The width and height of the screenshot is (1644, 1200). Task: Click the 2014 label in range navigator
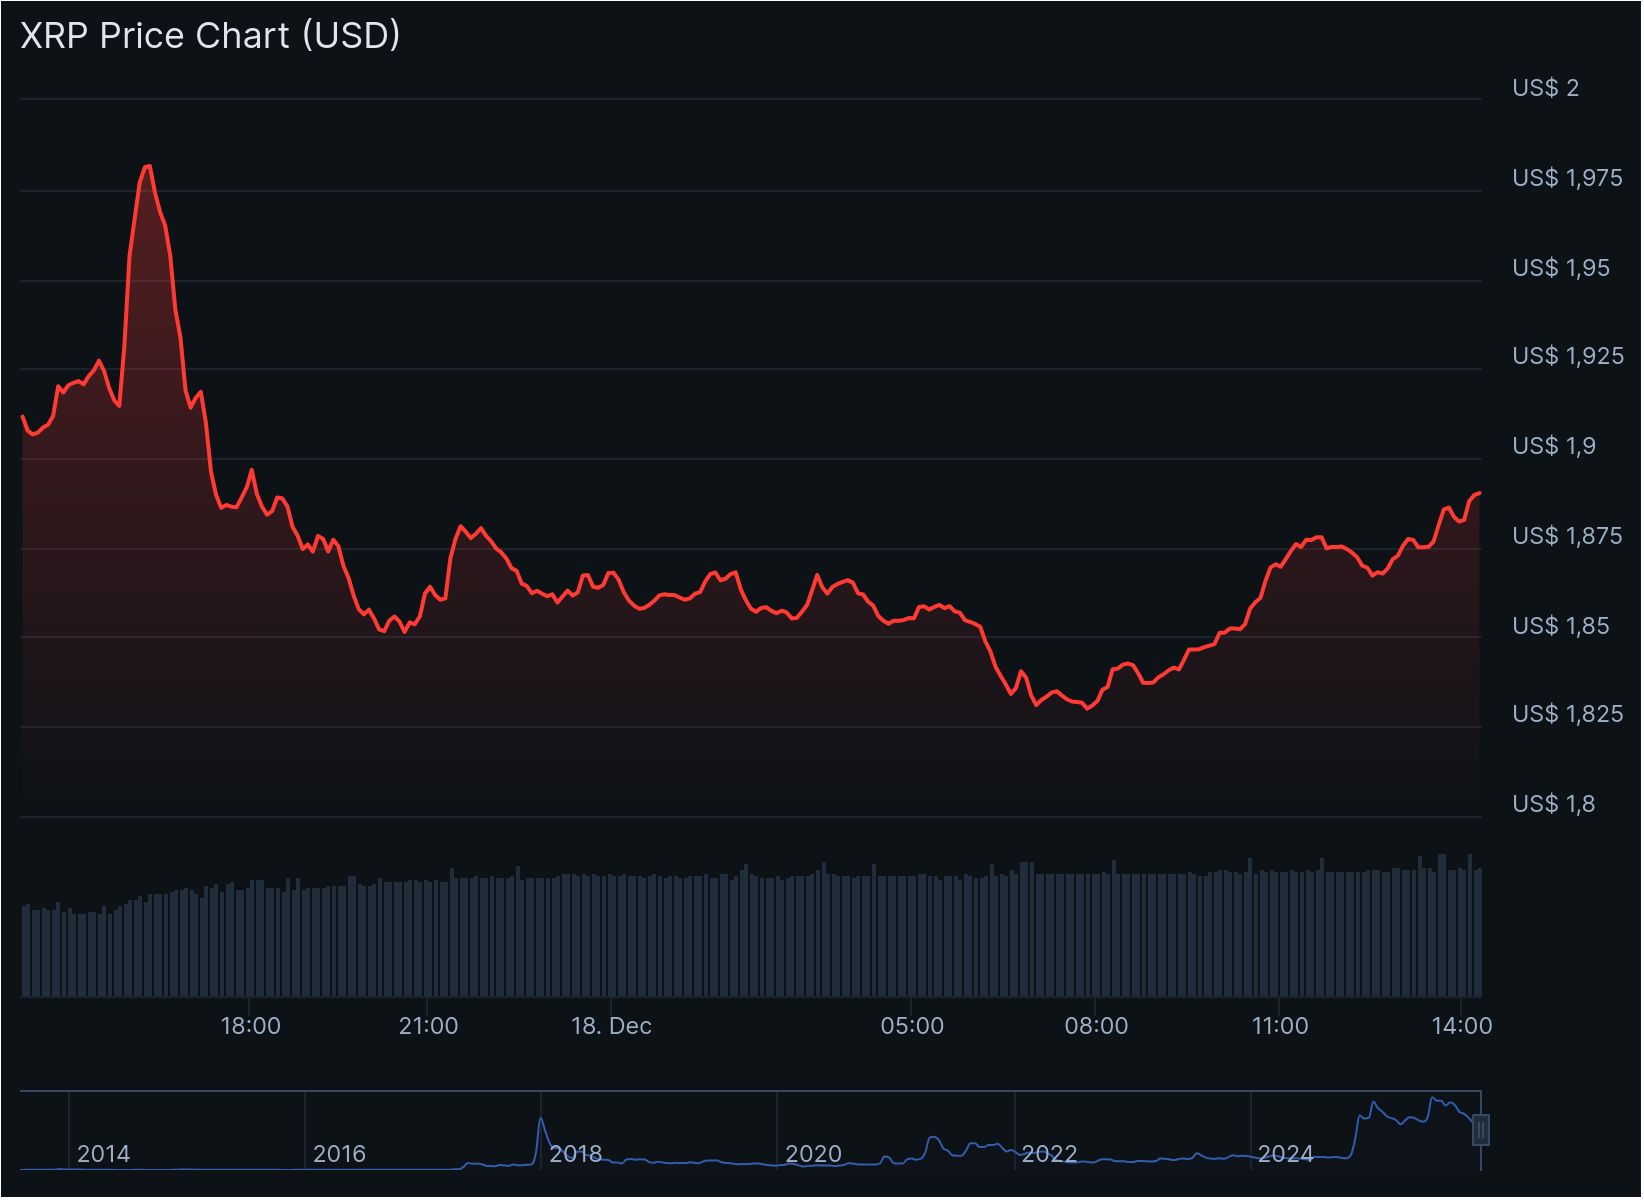[103, 1153]
